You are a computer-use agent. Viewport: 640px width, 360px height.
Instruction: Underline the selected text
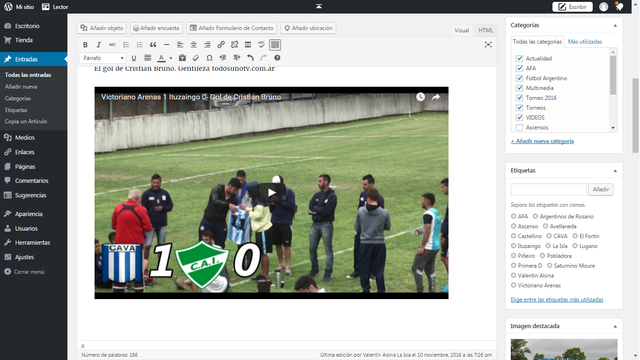[133, 58]
